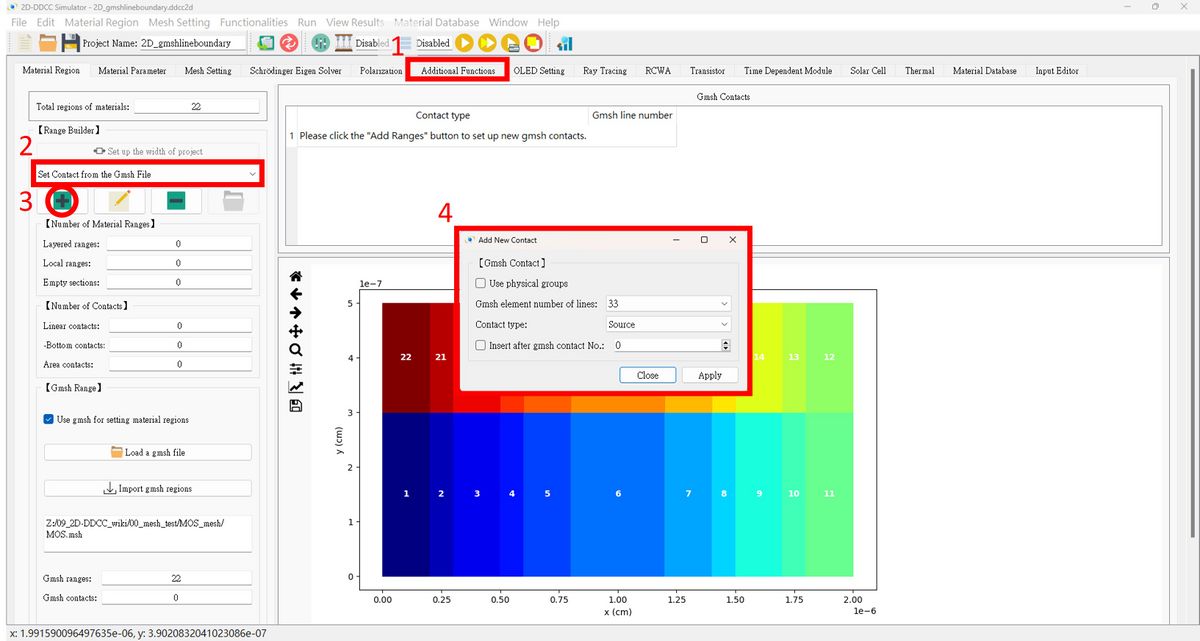Check Insert after gmsh contact No. option
This screenshot has width=1200, height=641.
[x=481, y=345]
